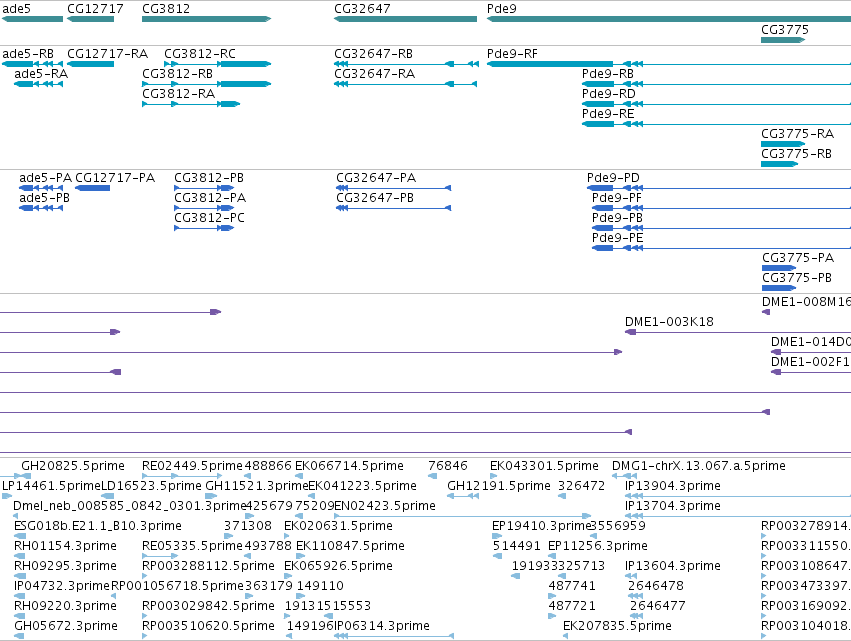Click the CG3775-PA protein bar

click(779, 268)
